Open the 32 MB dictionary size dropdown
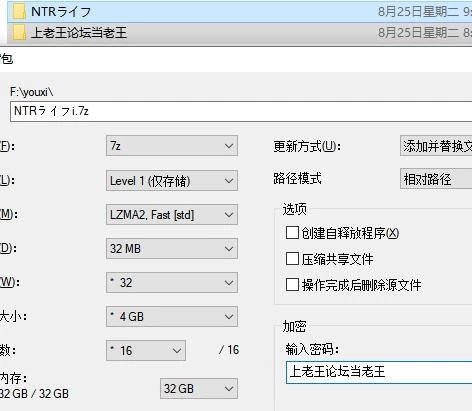Image resolution: width=472 pixels, height=411 pixels. click(172, 249)
